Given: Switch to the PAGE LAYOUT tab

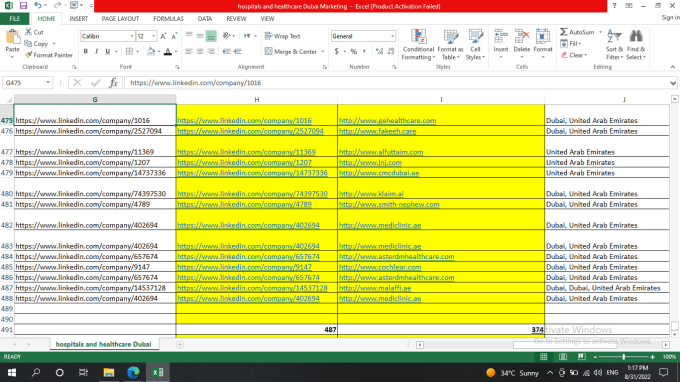Looking at the screenshot, I should tap(120, 19).
